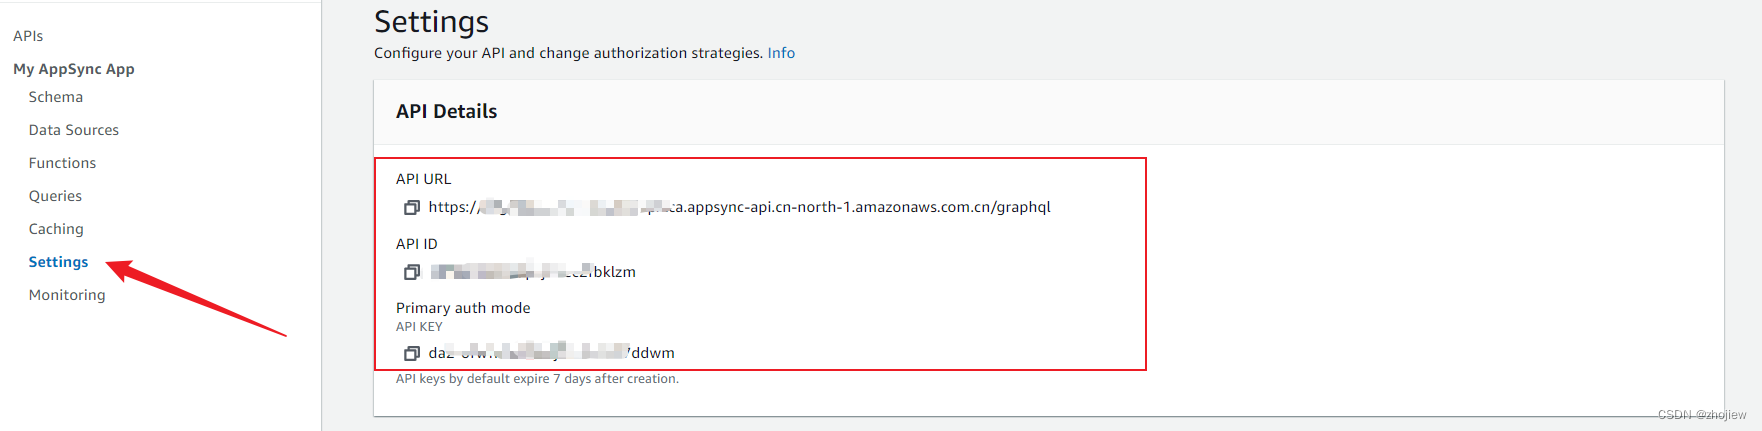The width and height of the screenshot is (1762, 431).
Task: Navigate to Queries page
Action: coord(56,196)
